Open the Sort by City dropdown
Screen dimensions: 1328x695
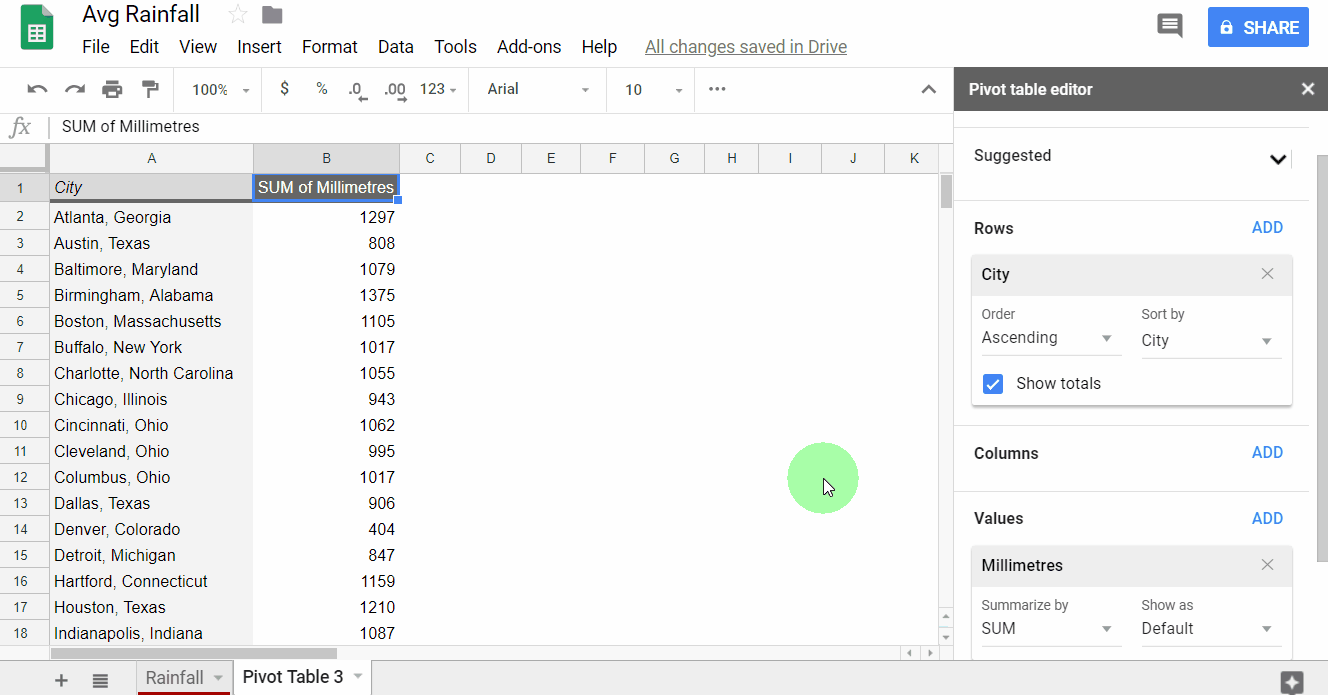pyautogui.click(x=1211, y=340)
